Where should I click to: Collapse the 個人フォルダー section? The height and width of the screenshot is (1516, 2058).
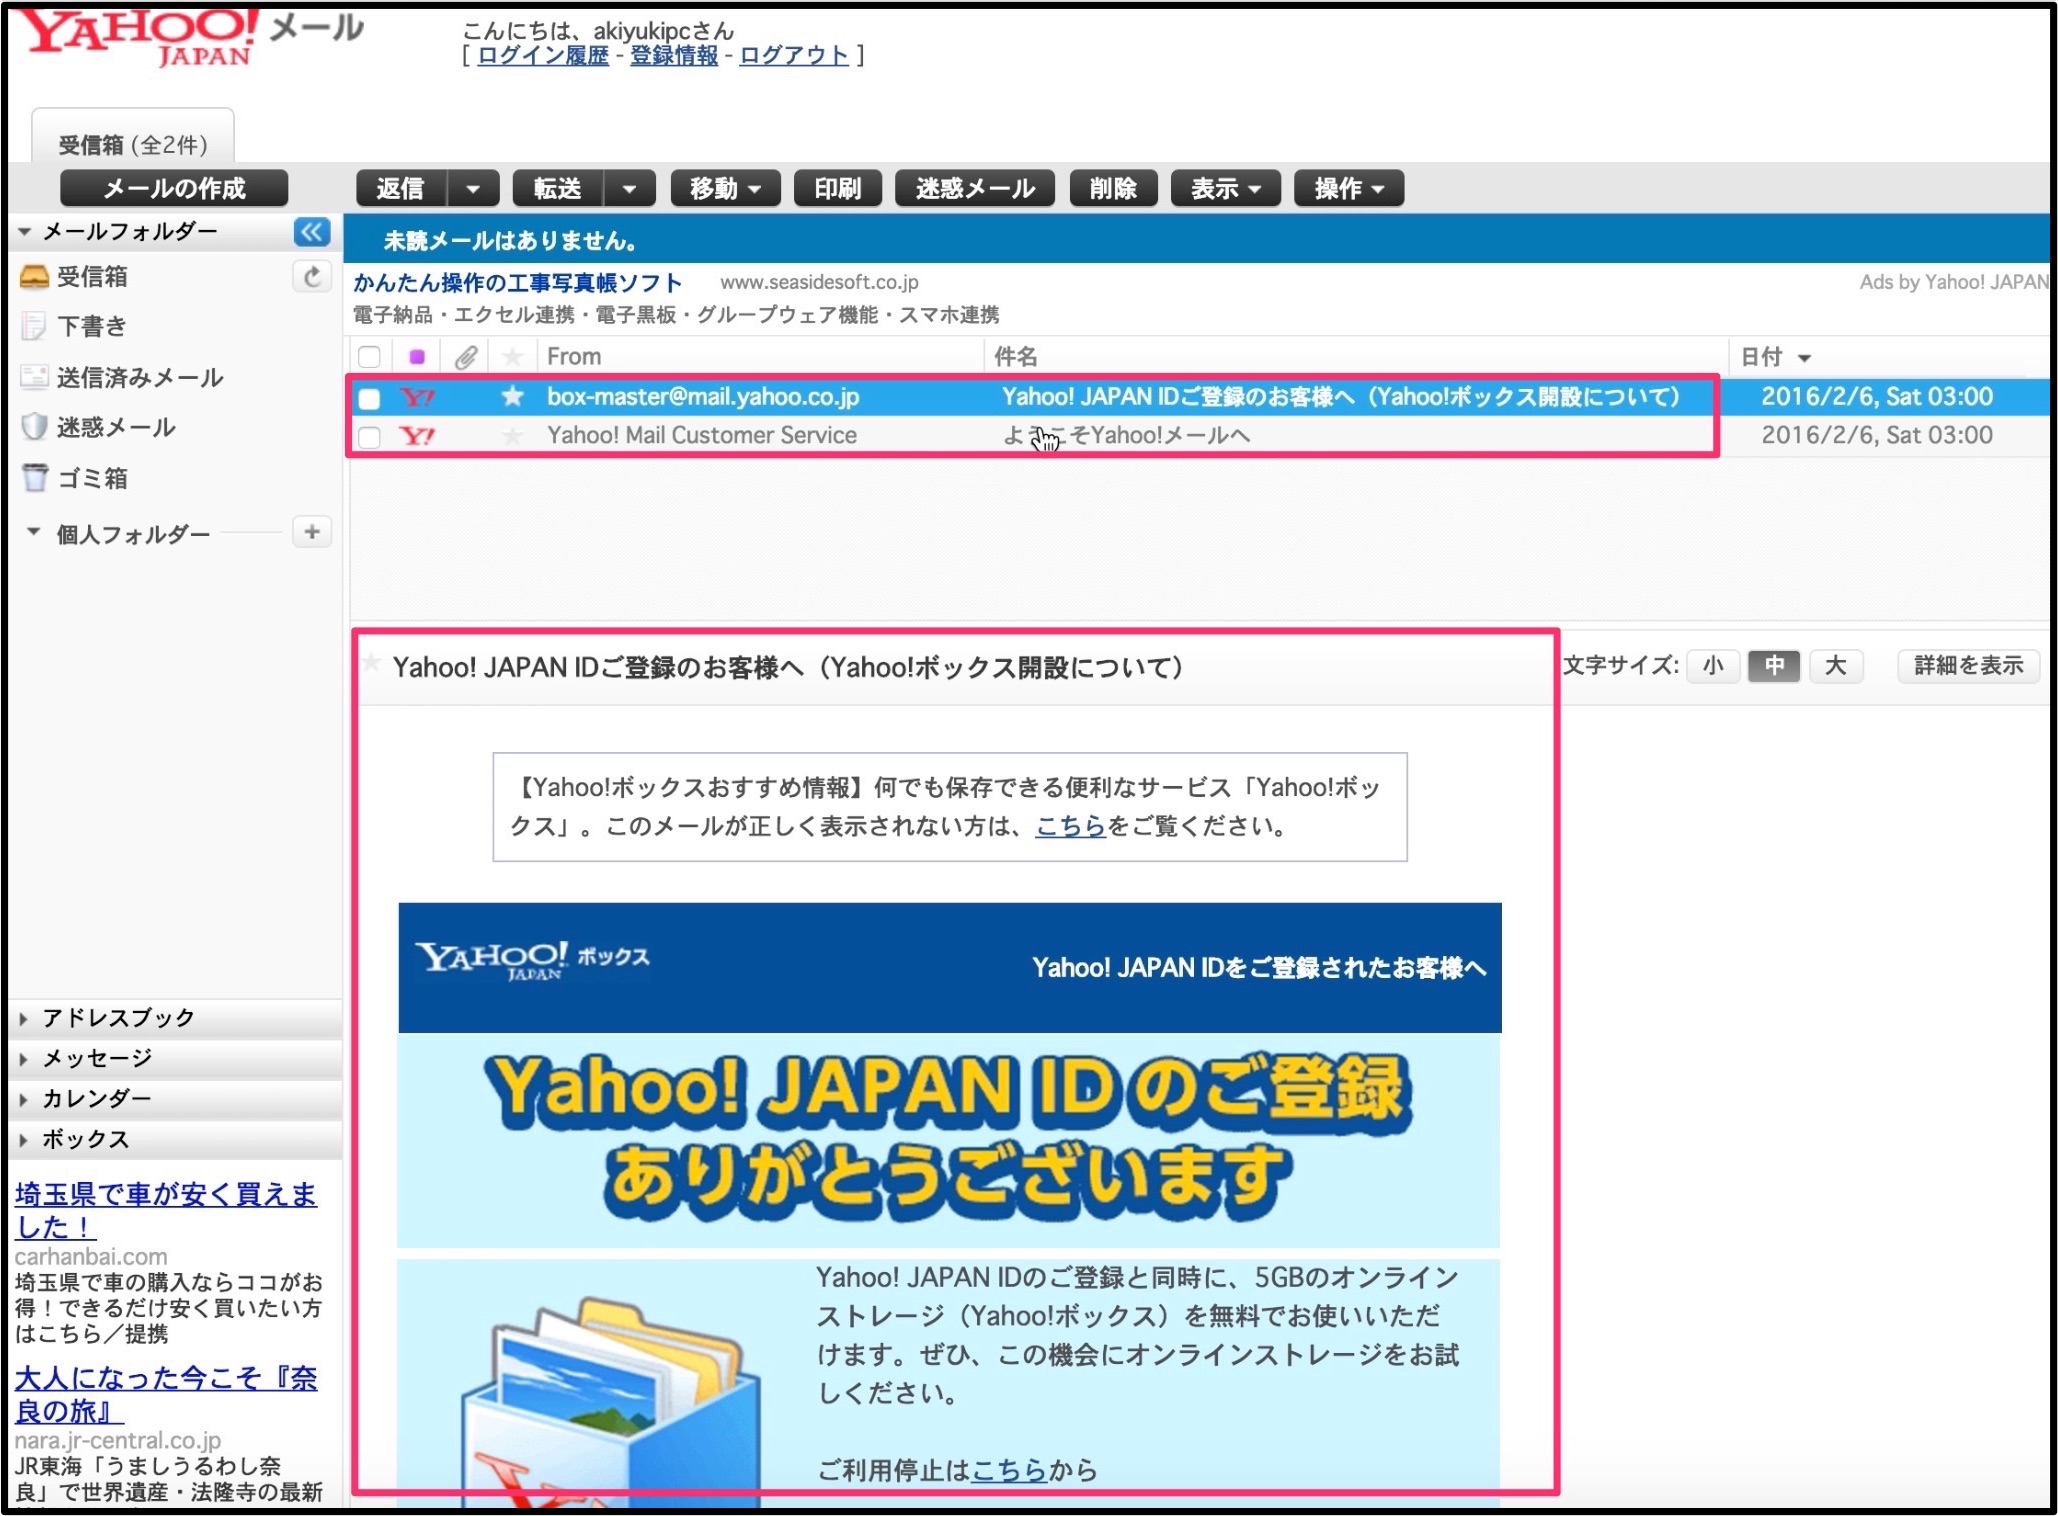34,533
